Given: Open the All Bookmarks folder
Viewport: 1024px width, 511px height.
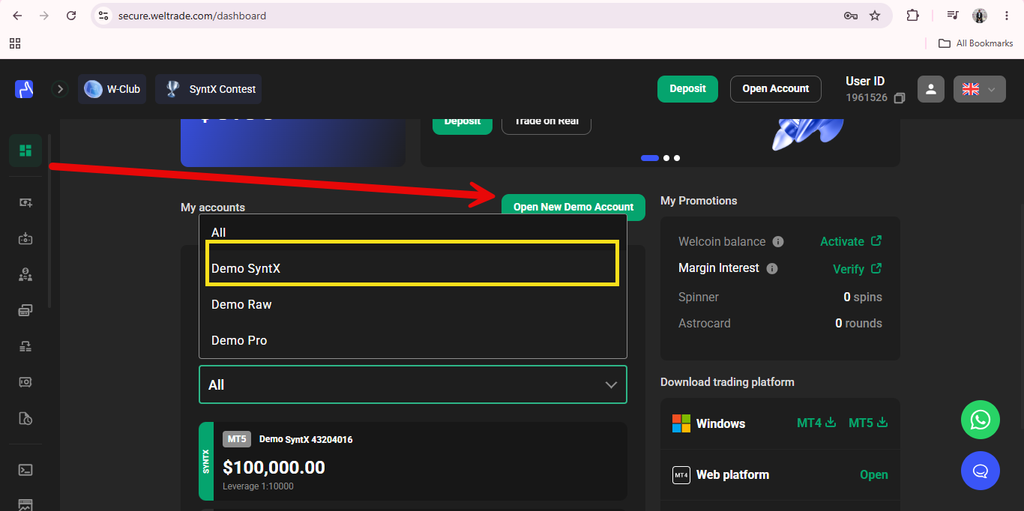Looking at the screenshot, I should pyautogui.click(x=975, y=43).
